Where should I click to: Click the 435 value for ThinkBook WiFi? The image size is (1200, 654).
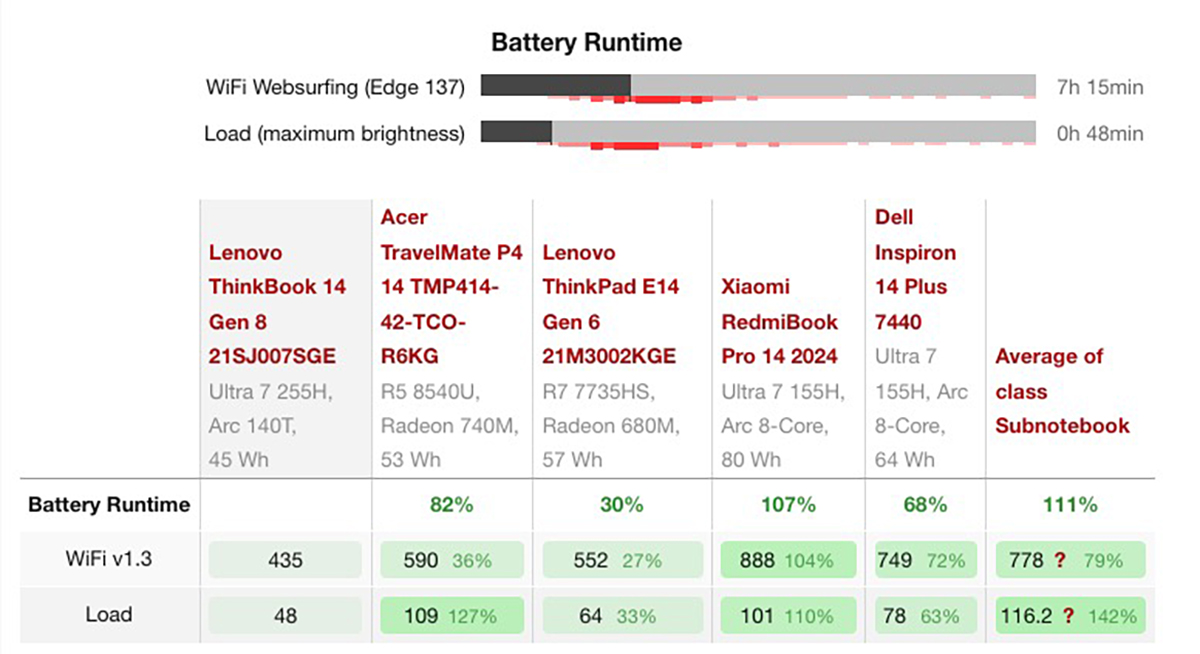(285, 561)
